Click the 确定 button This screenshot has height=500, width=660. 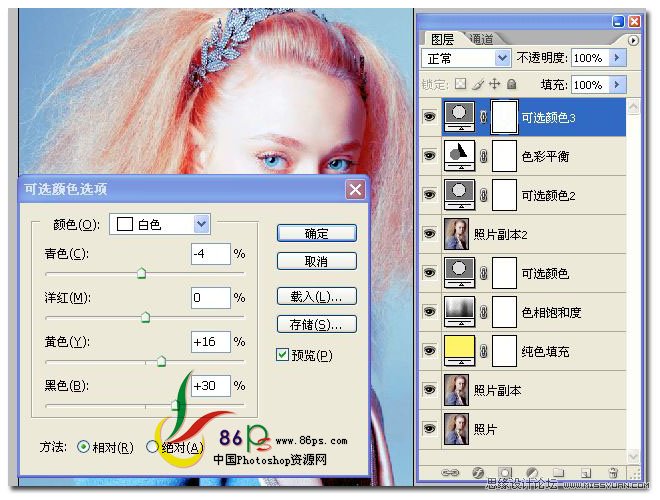[317, 233]
